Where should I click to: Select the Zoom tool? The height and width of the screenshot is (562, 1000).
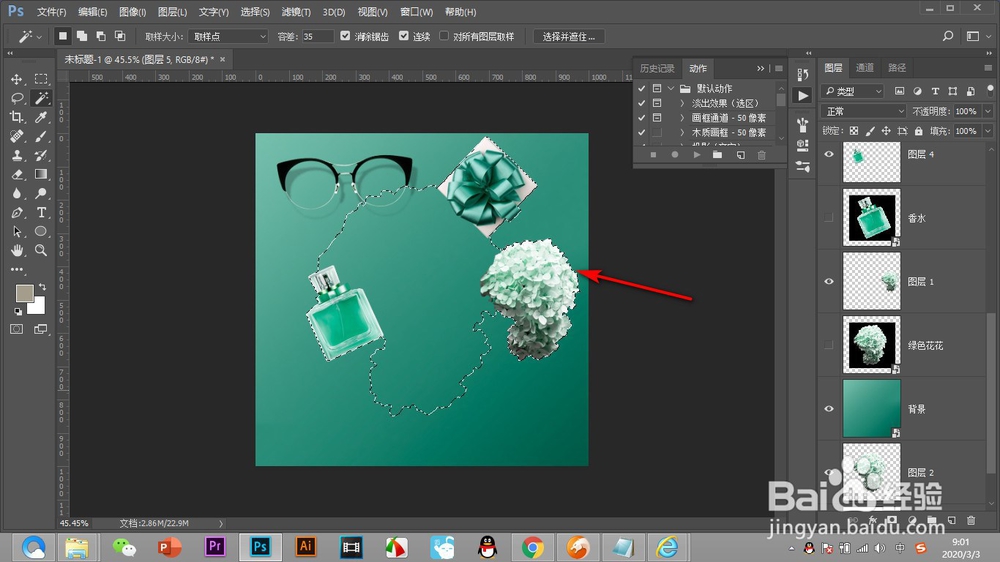pyautogui.click(x=41, y=250)
